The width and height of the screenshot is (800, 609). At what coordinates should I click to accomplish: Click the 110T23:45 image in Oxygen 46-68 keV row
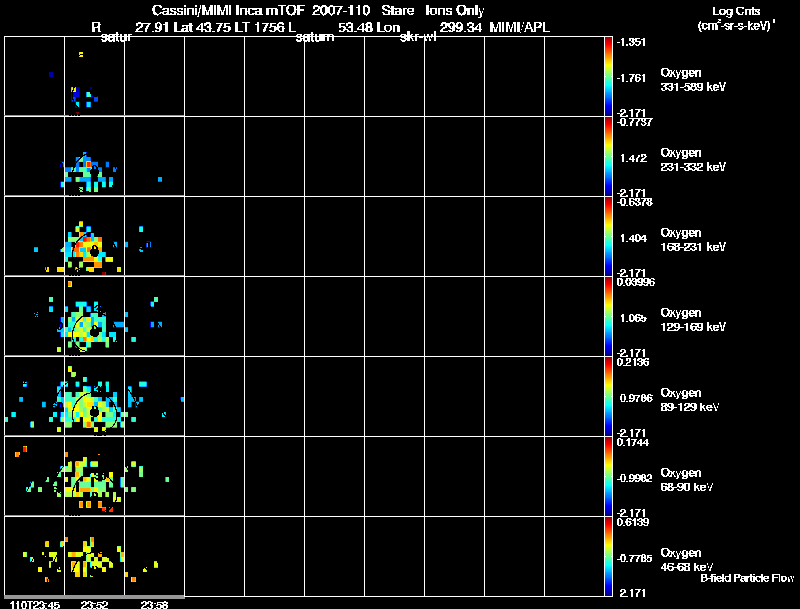34,556
